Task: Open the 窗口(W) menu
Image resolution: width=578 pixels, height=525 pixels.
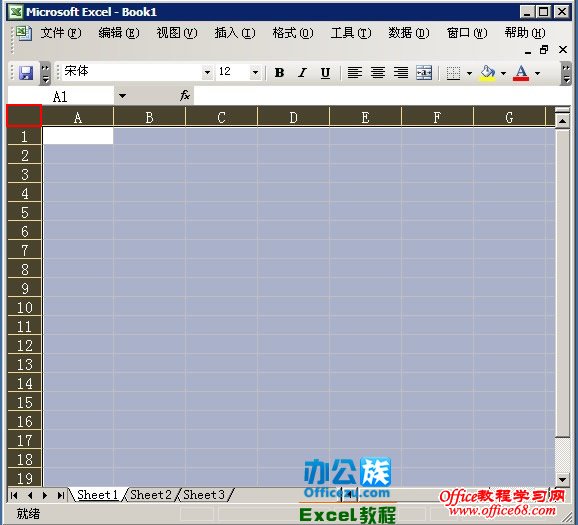Action: (x=467, y=33)
